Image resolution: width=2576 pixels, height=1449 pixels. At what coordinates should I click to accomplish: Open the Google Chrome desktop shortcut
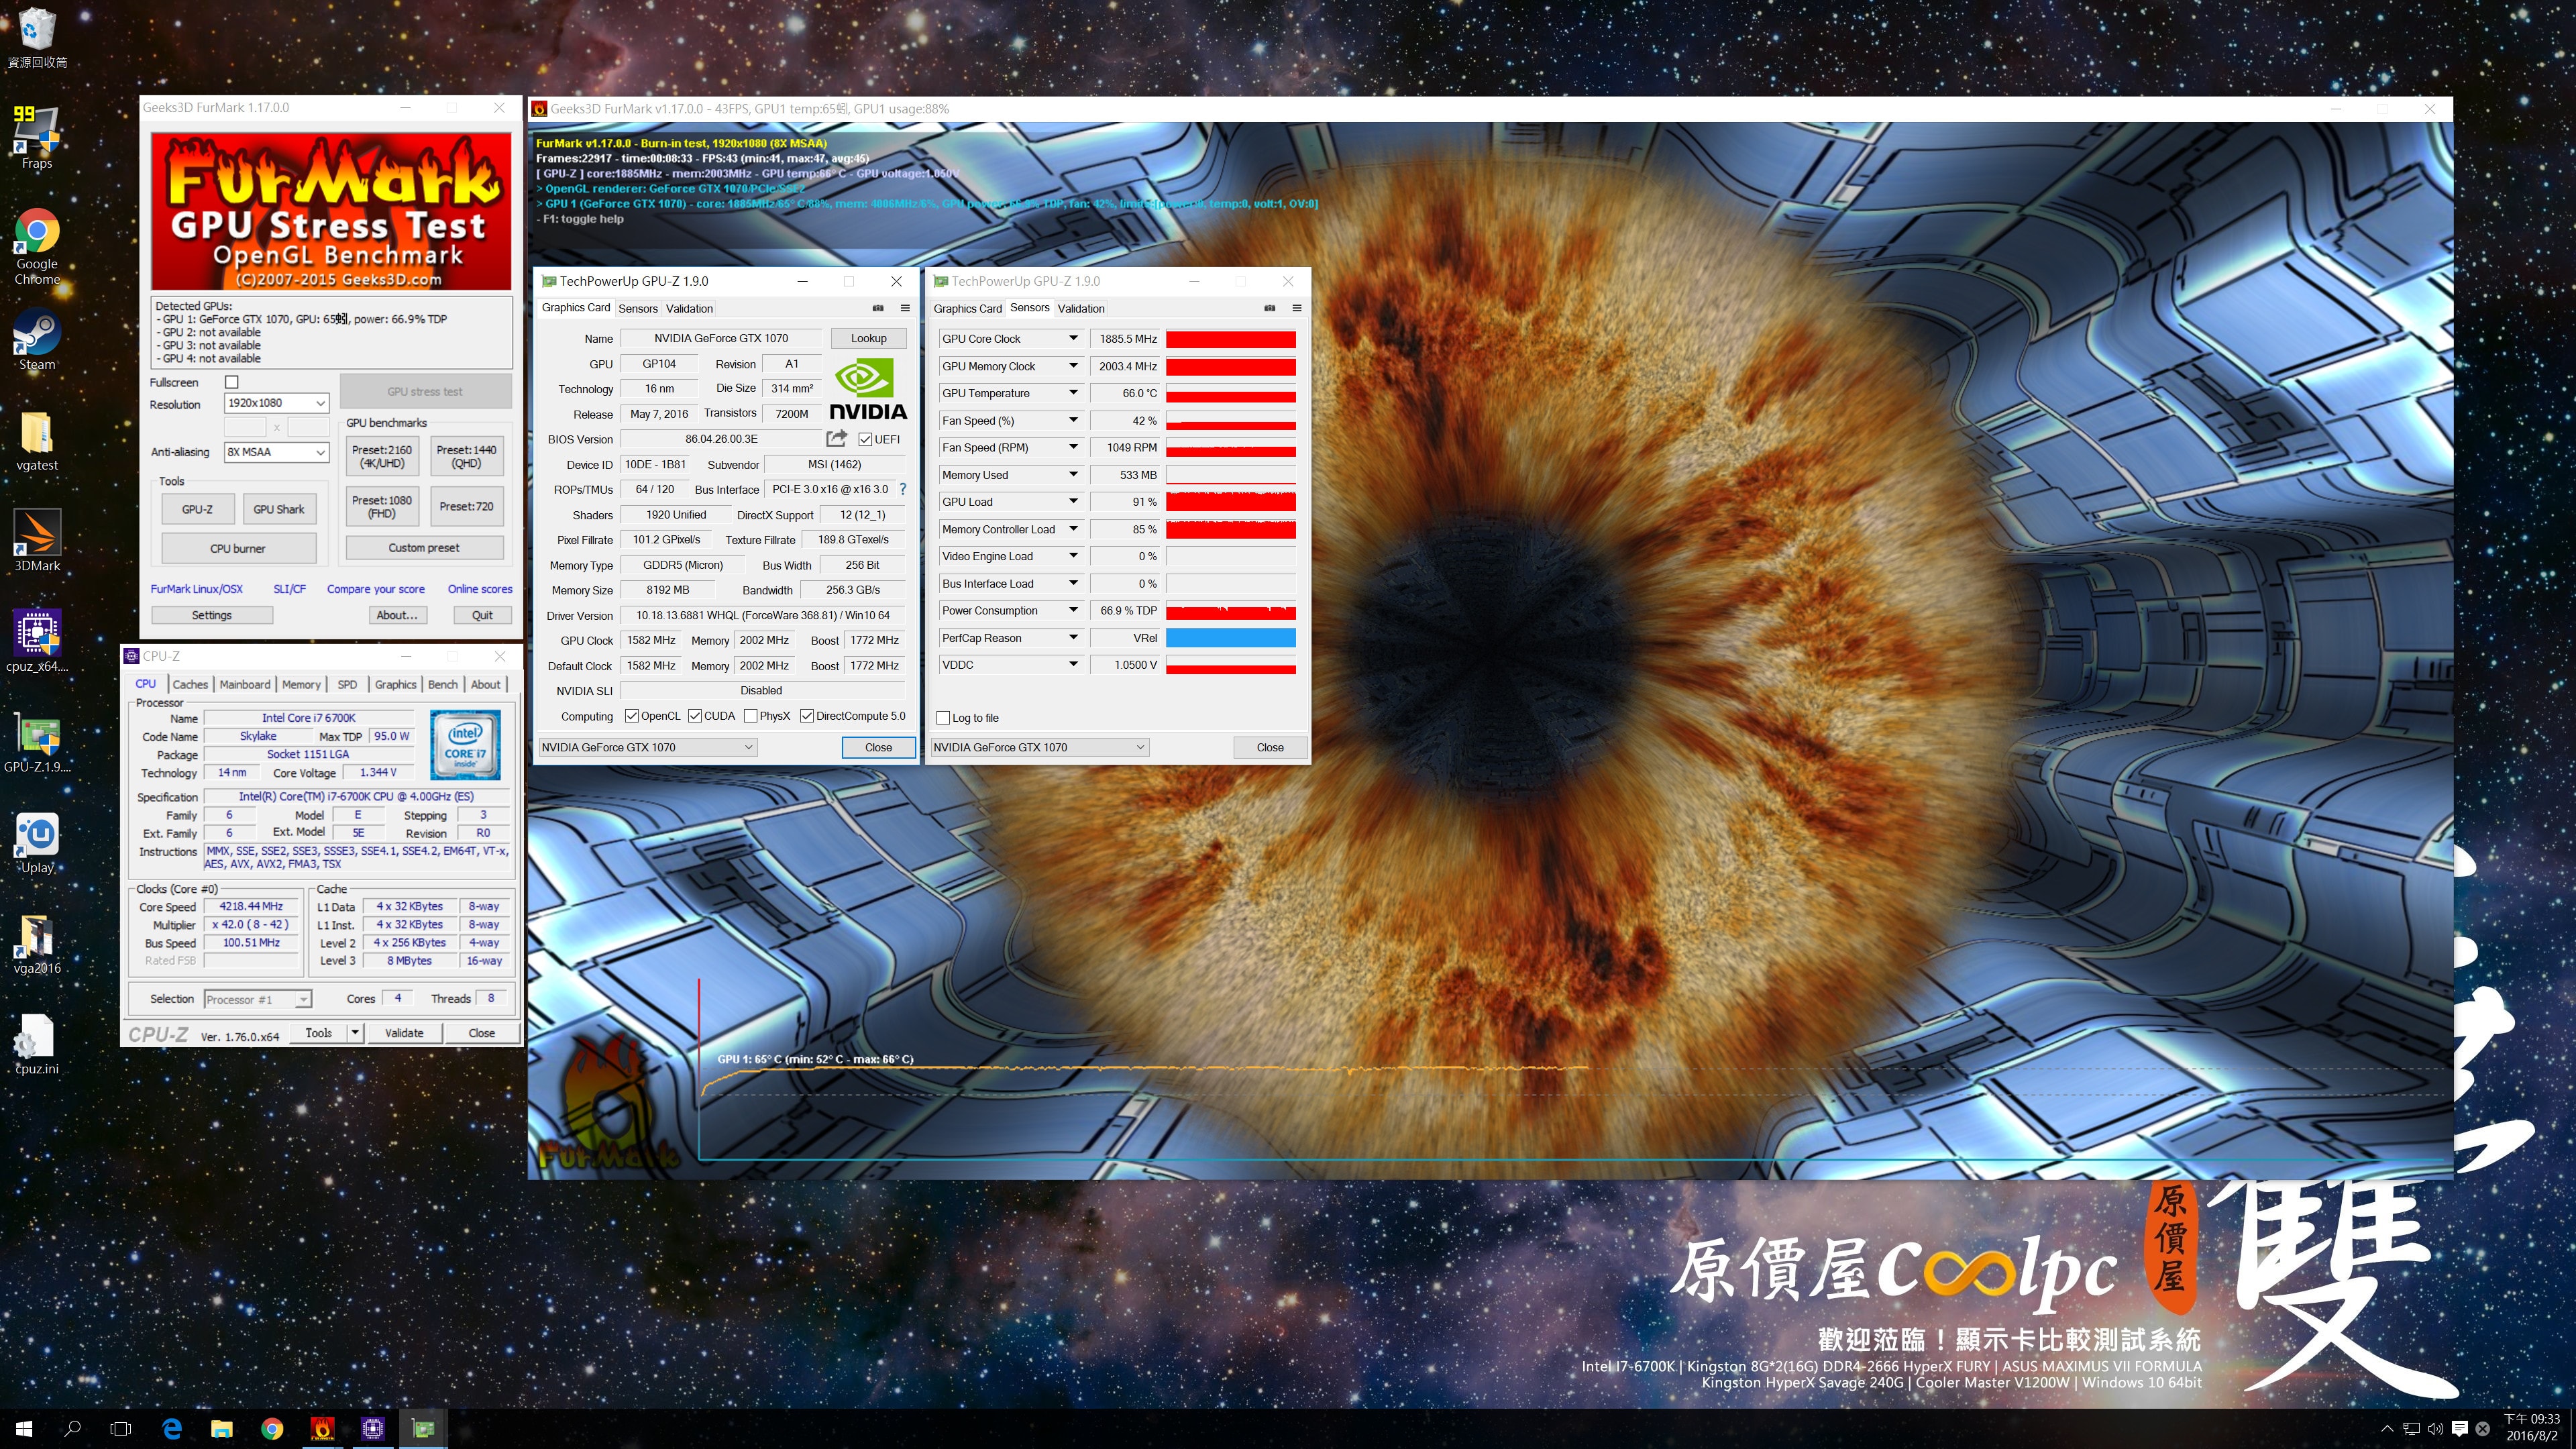point(37,245)
